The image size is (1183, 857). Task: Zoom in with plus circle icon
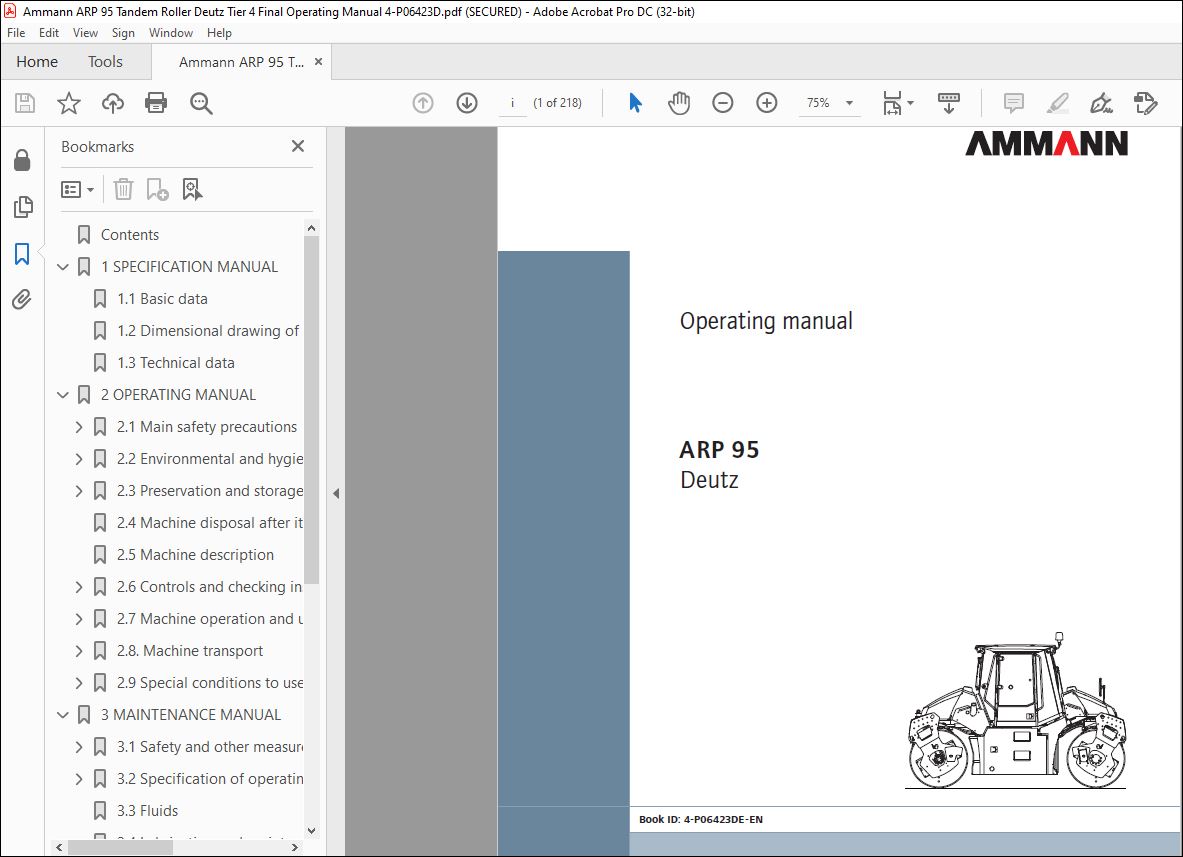coord(767,103)
